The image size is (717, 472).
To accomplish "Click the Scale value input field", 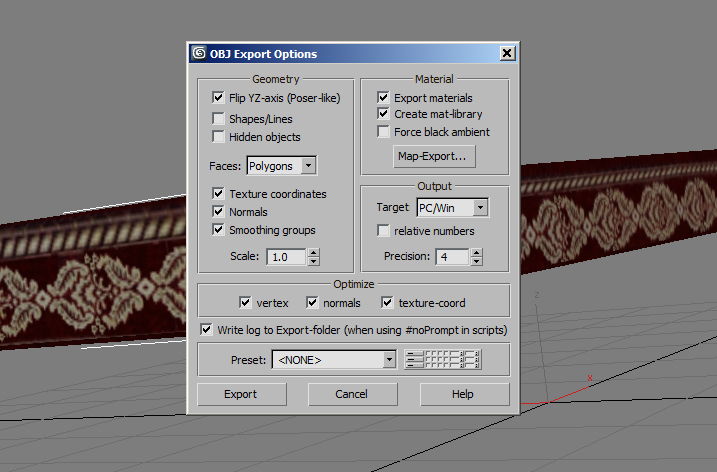I will (x=287, y=257).
